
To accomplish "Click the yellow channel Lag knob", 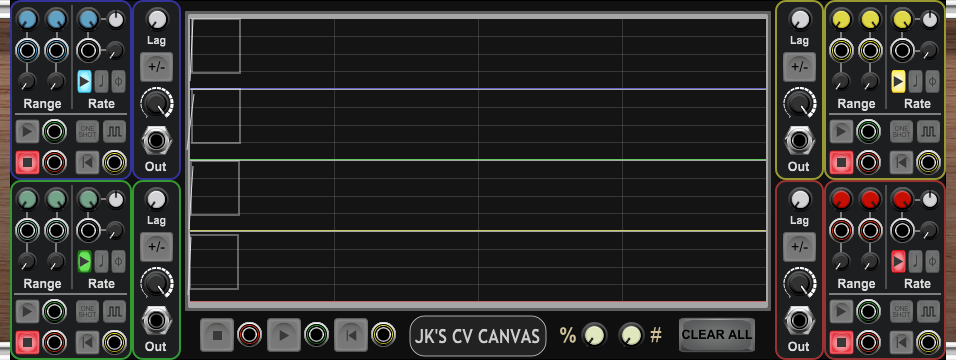I will click(799, 19).
